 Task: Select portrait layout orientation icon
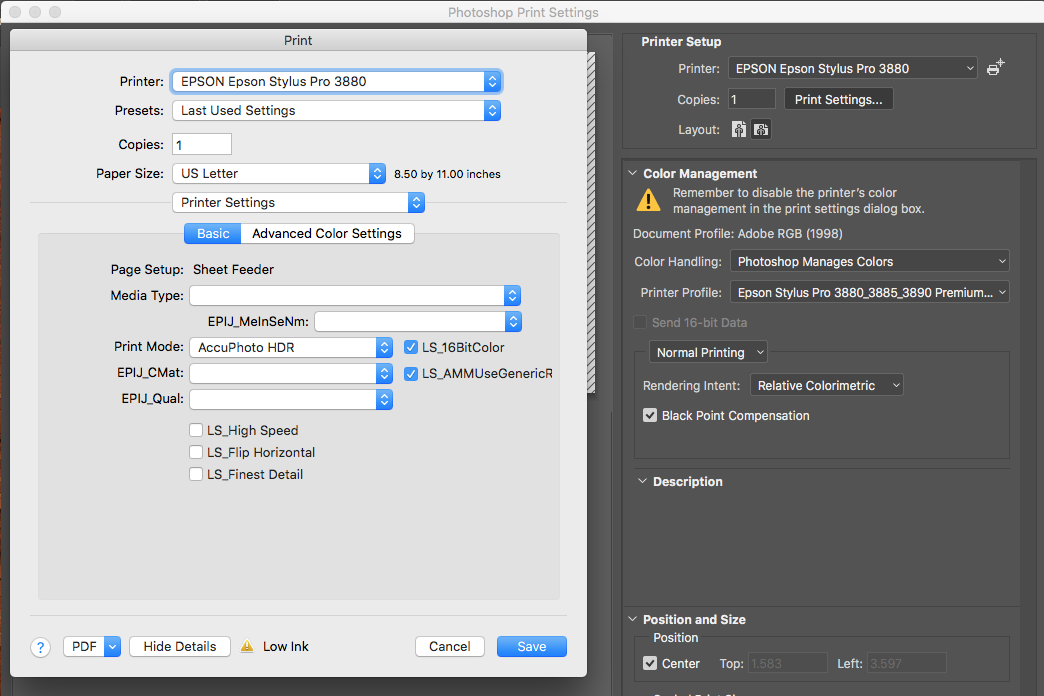click(739, 129)
